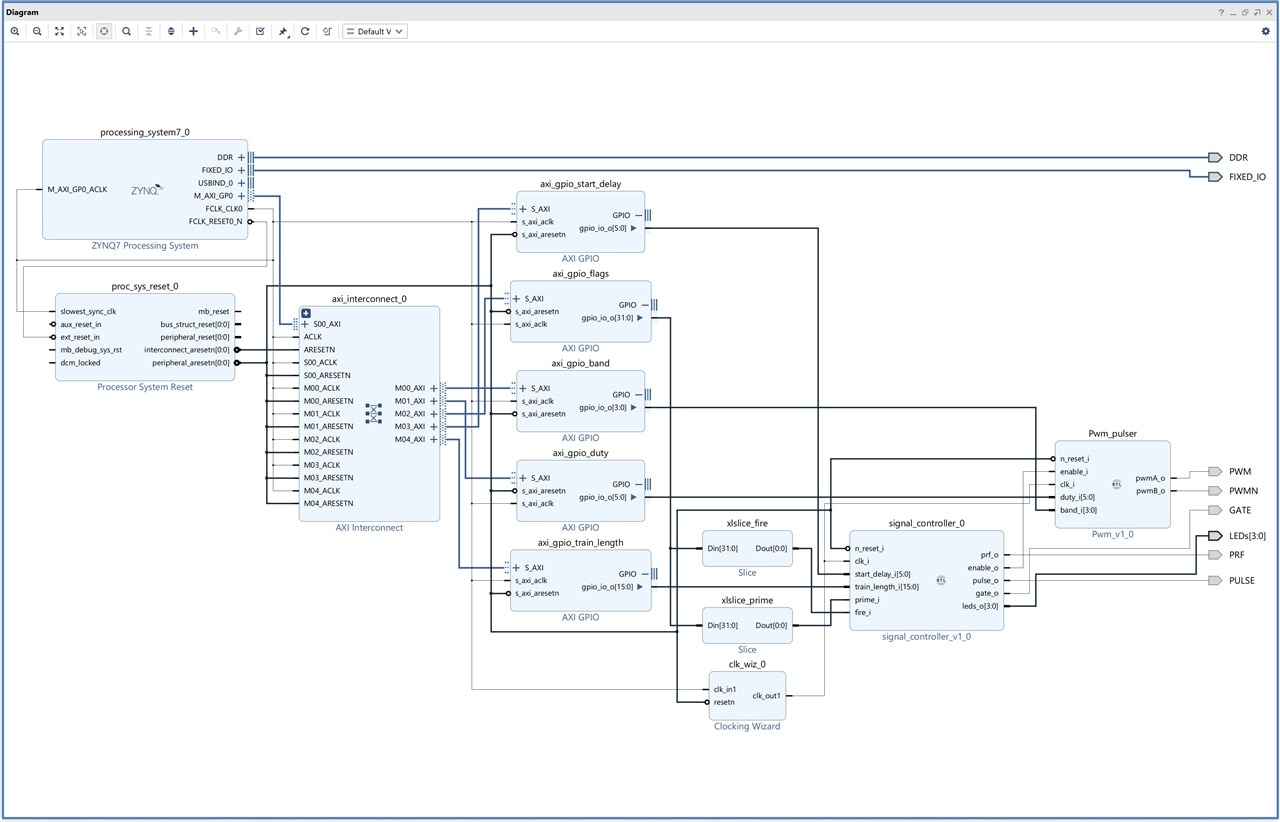Viewport: 1280px width, 822px height.
Task: Add IP using the plus icon
Action: coord(193,31)
